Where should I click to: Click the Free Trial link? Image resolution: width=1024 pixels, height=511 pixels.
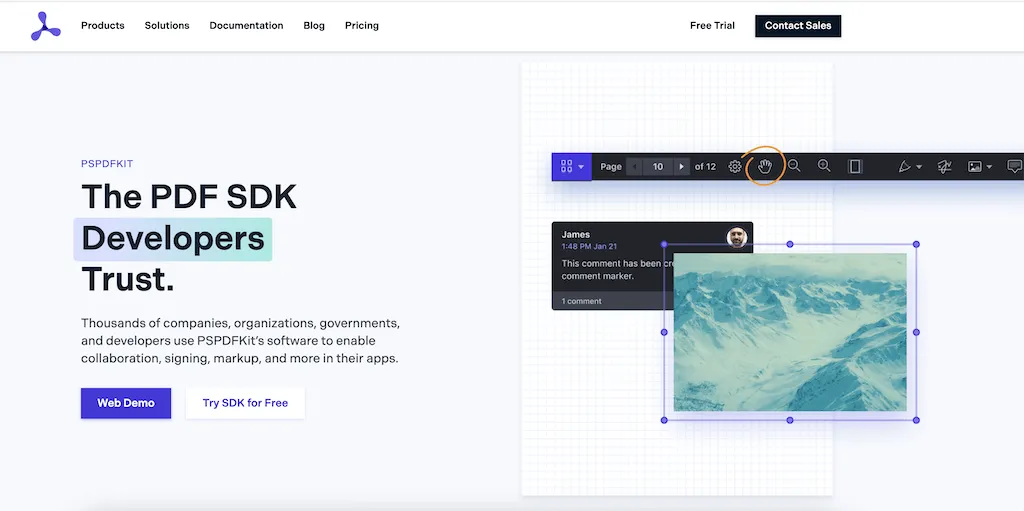click(712, 25)
